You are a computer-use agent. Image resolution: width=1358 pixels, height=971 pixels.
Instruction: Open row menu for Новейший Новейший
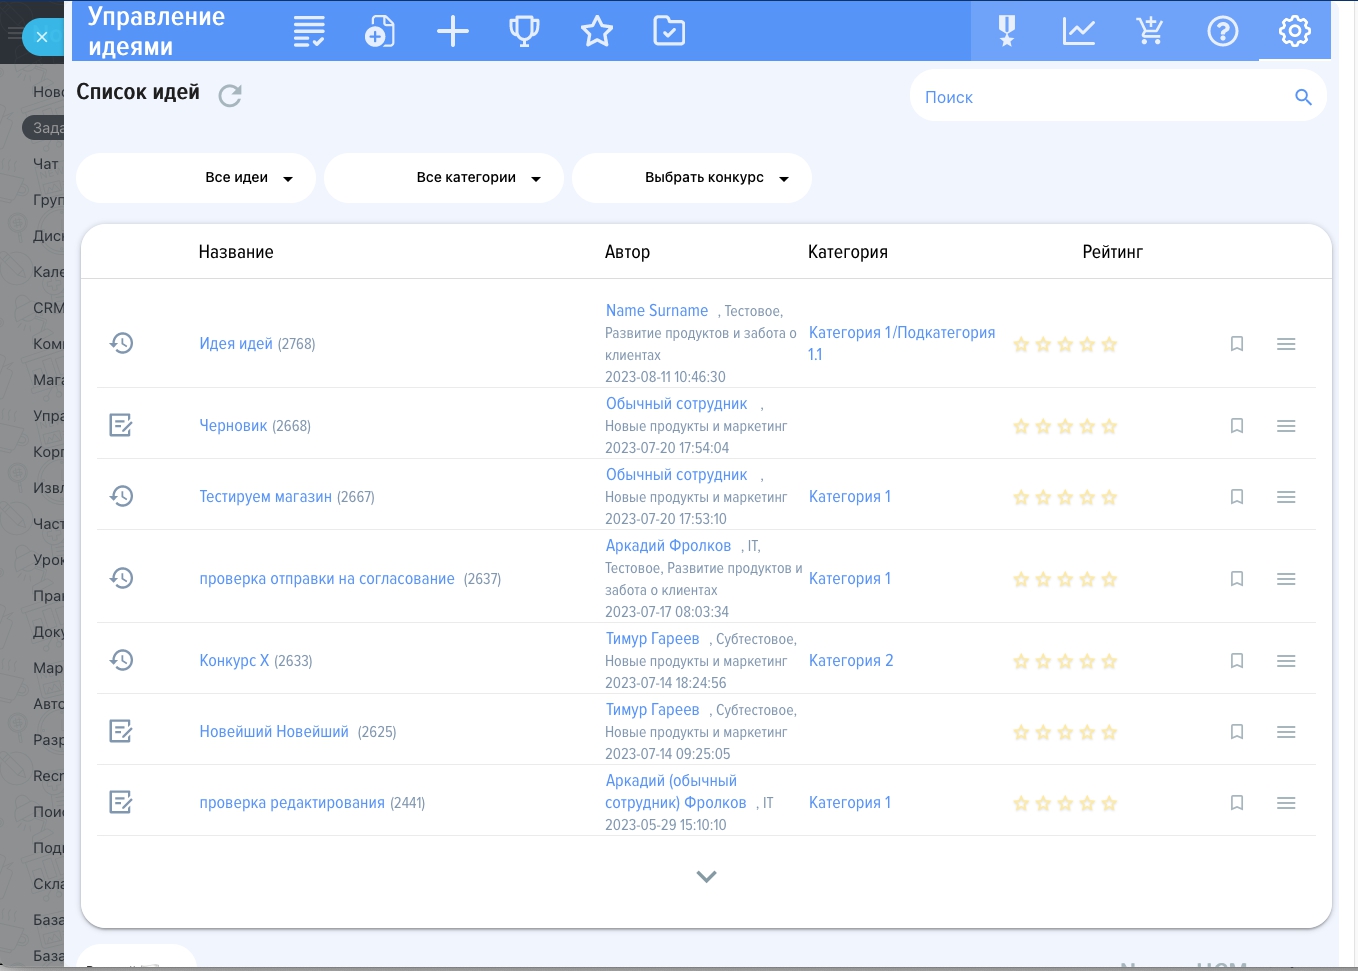(x=1286, y=732)
